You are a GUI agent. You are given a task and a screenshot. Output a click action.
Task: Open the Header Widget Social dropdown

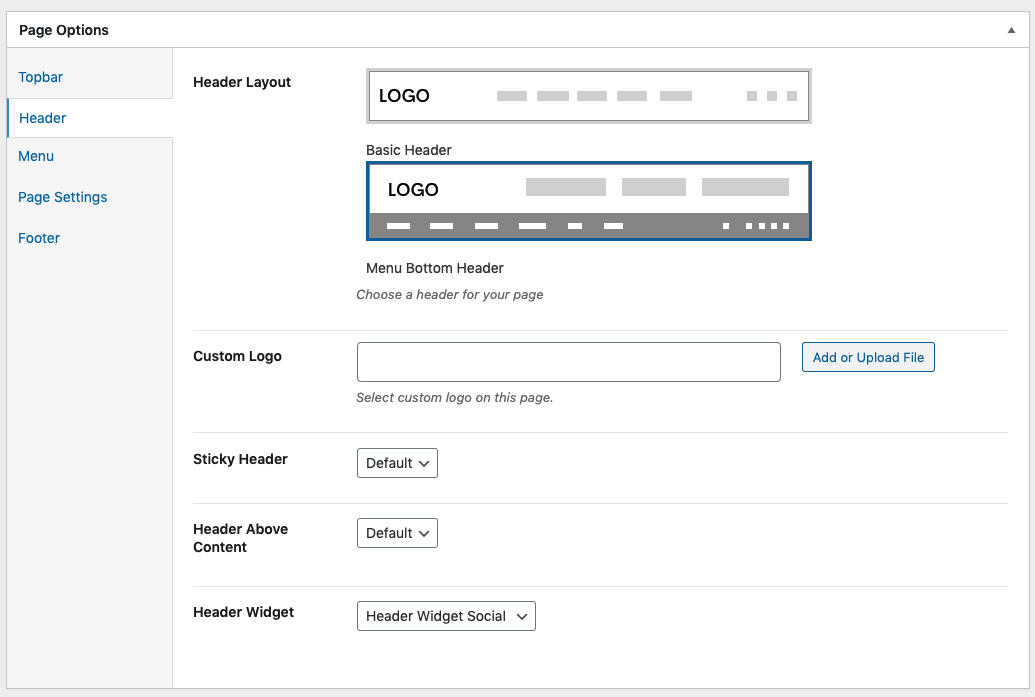pyautogui.click(x=446, y=616)
